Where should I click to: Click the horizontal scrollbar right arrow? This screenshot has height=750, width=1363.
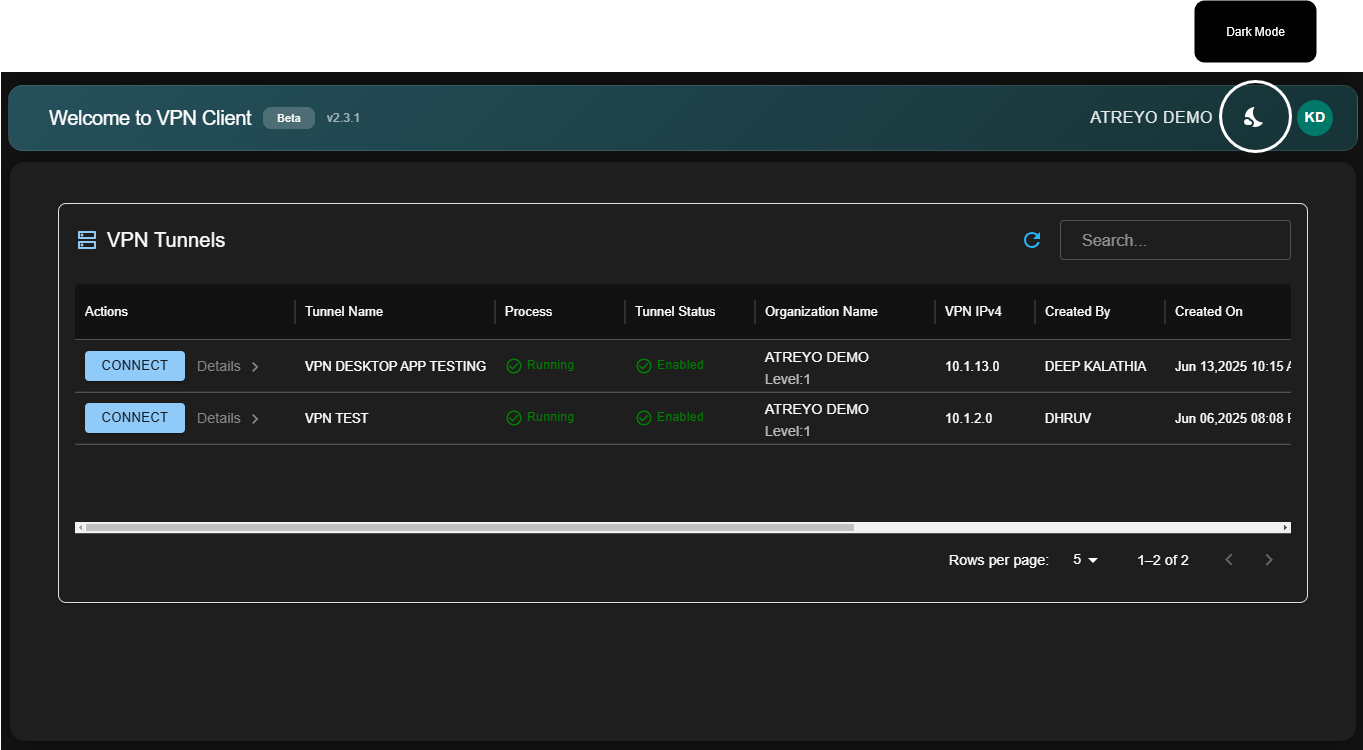point(1286,527)
